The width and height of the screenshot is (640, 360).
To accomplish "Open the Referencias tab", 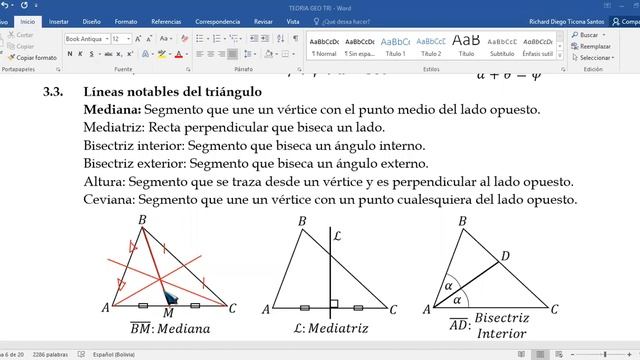I will click(x=166, y=22).
